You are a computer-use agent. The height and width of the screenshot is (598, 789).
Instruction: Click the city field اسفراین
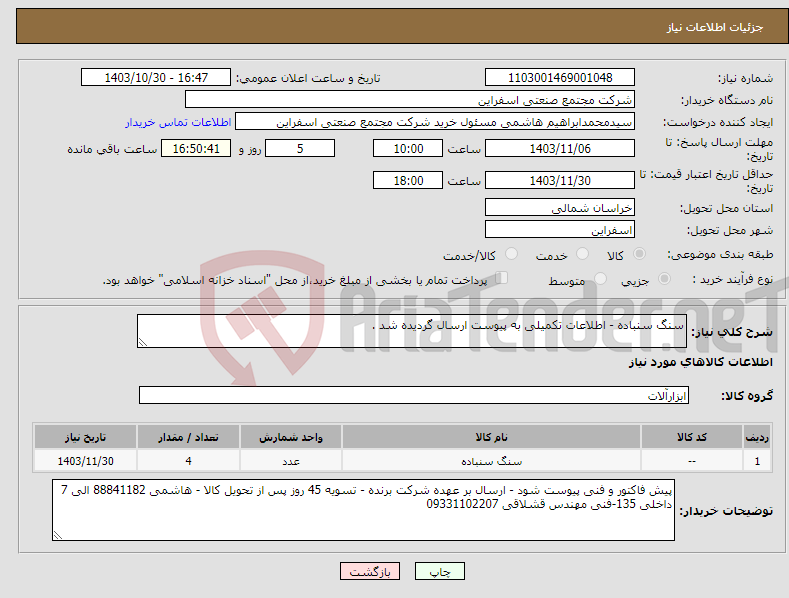tap(560, 230)
